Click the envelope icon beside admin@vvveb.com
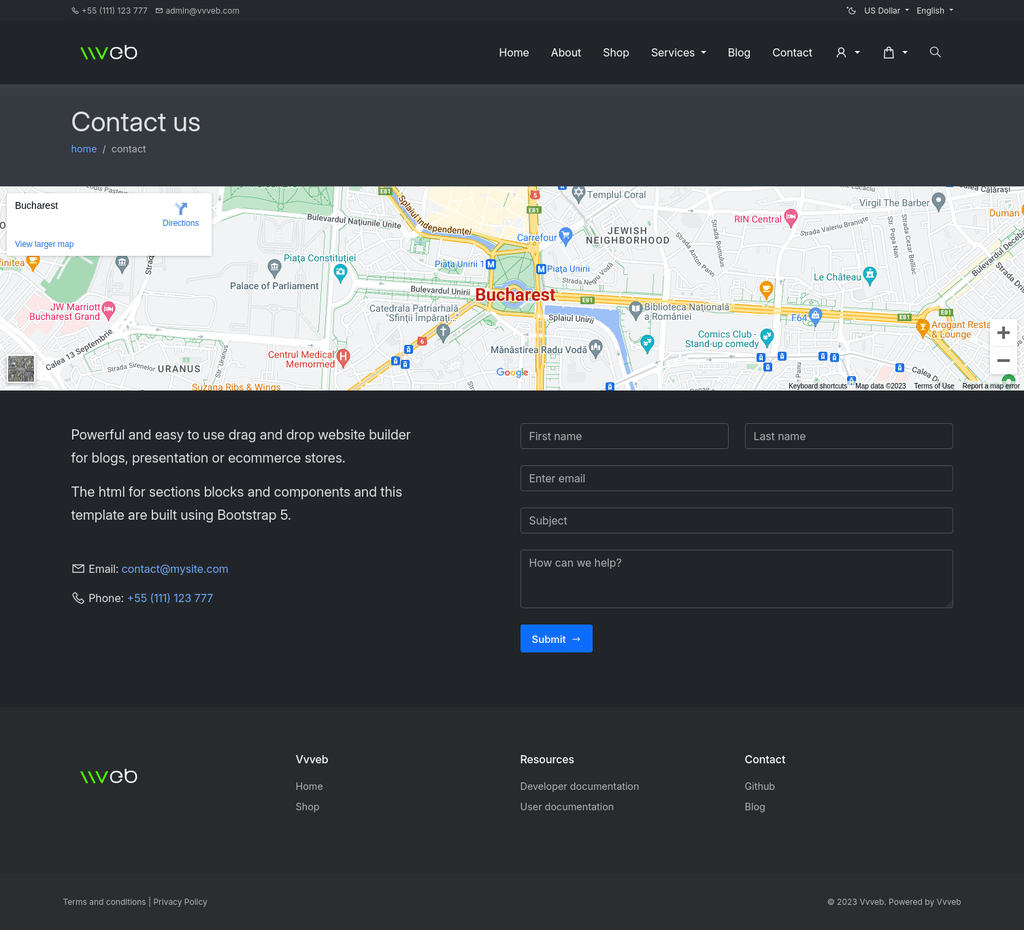This screenshot has height=930, width=1024. [159, 10]
